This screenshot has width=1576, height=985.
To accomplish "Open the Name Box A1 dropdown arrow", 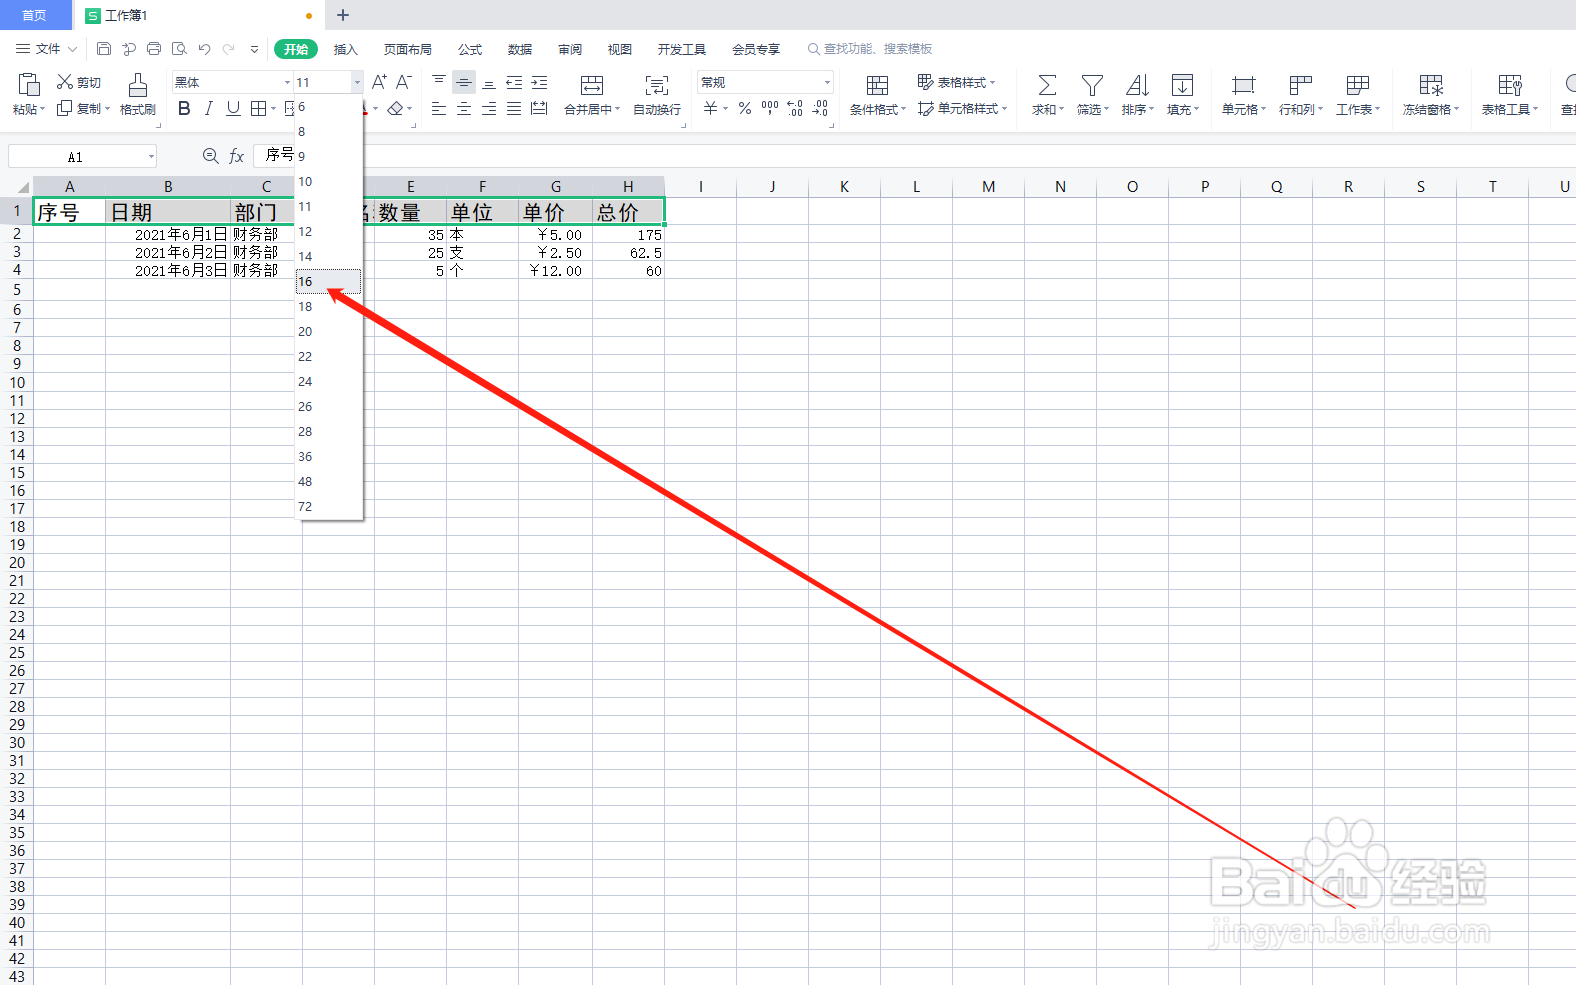I will (x=151, y=156).
